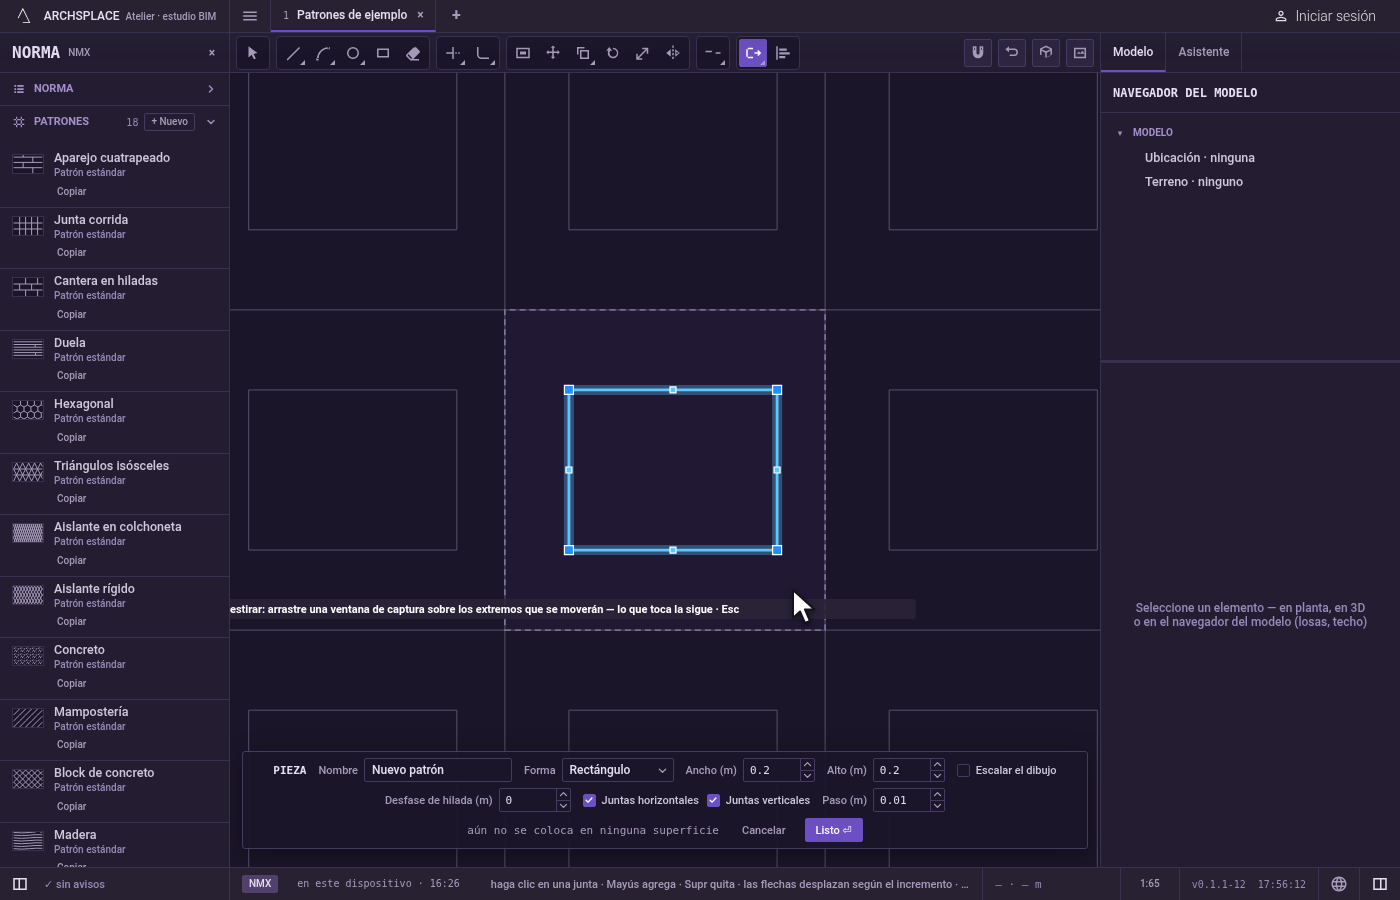Screen dimensions: 1400x900
Task: Open the Forma Rectángulo dropdown
Action: [x=617, y=770]
